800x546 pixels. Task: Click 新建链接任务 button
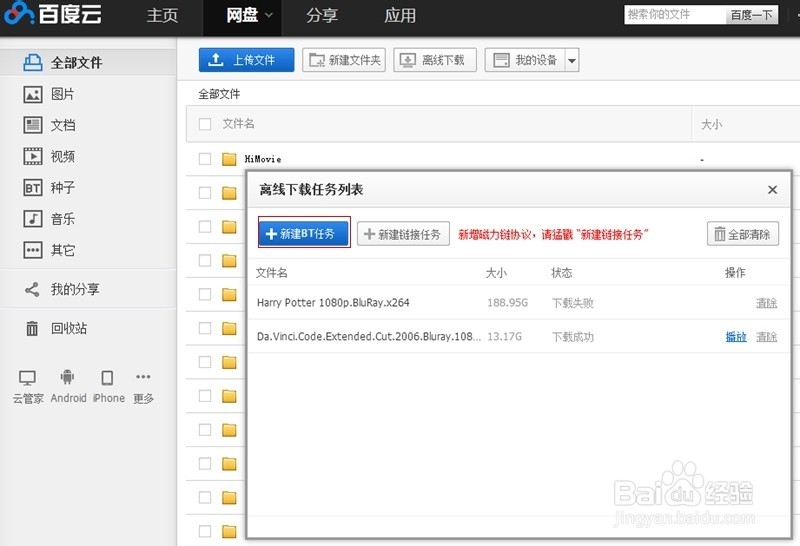(x=403, y=234)
